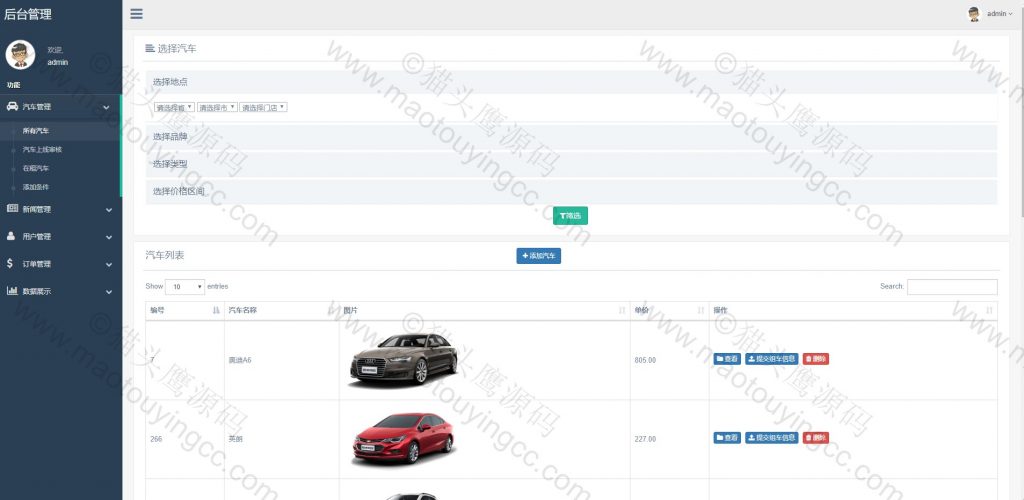The width and height of the screenshot is (1024, 500).
Task: Open 汽车上线审核 in the sidebar
Action: [x=42, y=149]
